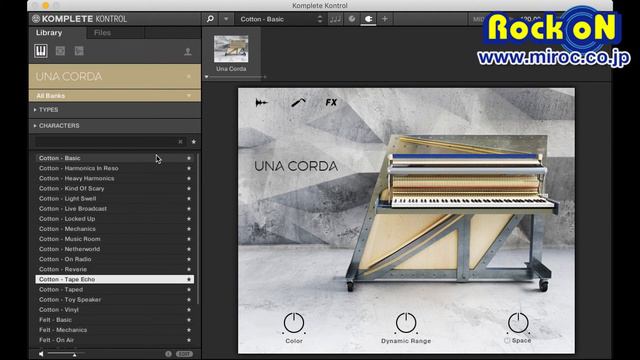Click the preset search input field

pyautogui.click(x=106, y=142)
